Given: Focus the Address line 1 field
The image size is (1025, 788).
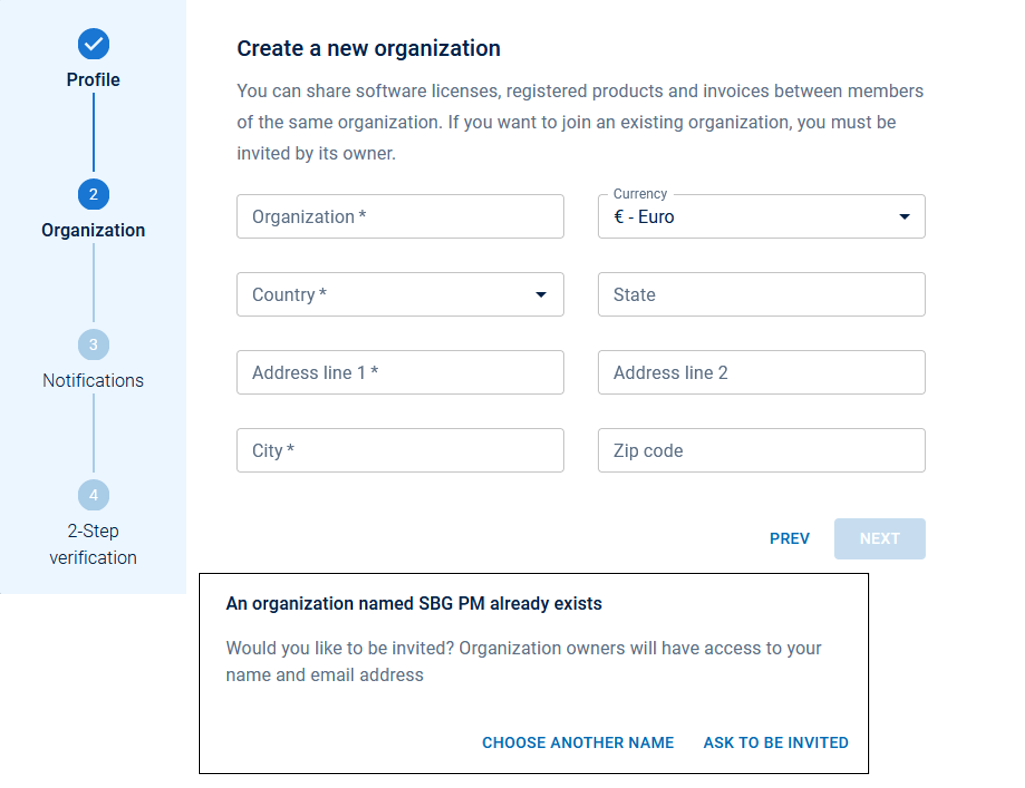Looking at the screenshot, I should tap(400, 373).
